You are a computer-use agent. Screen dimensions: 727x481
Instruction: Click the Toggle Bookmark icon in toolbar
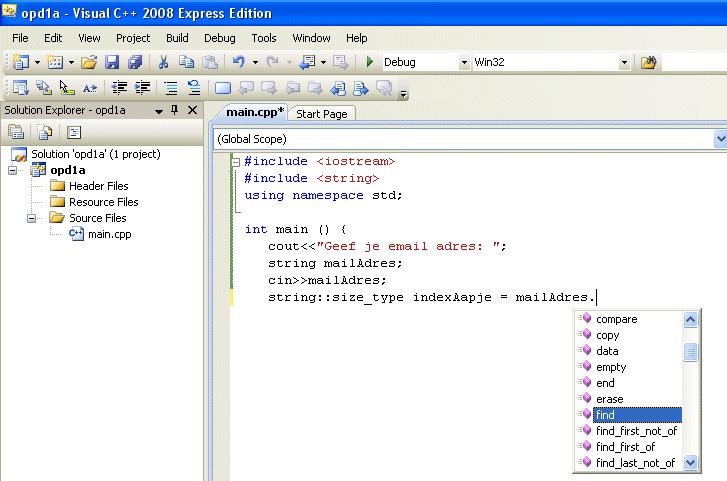pyautogui.click(x=222, y=88)
